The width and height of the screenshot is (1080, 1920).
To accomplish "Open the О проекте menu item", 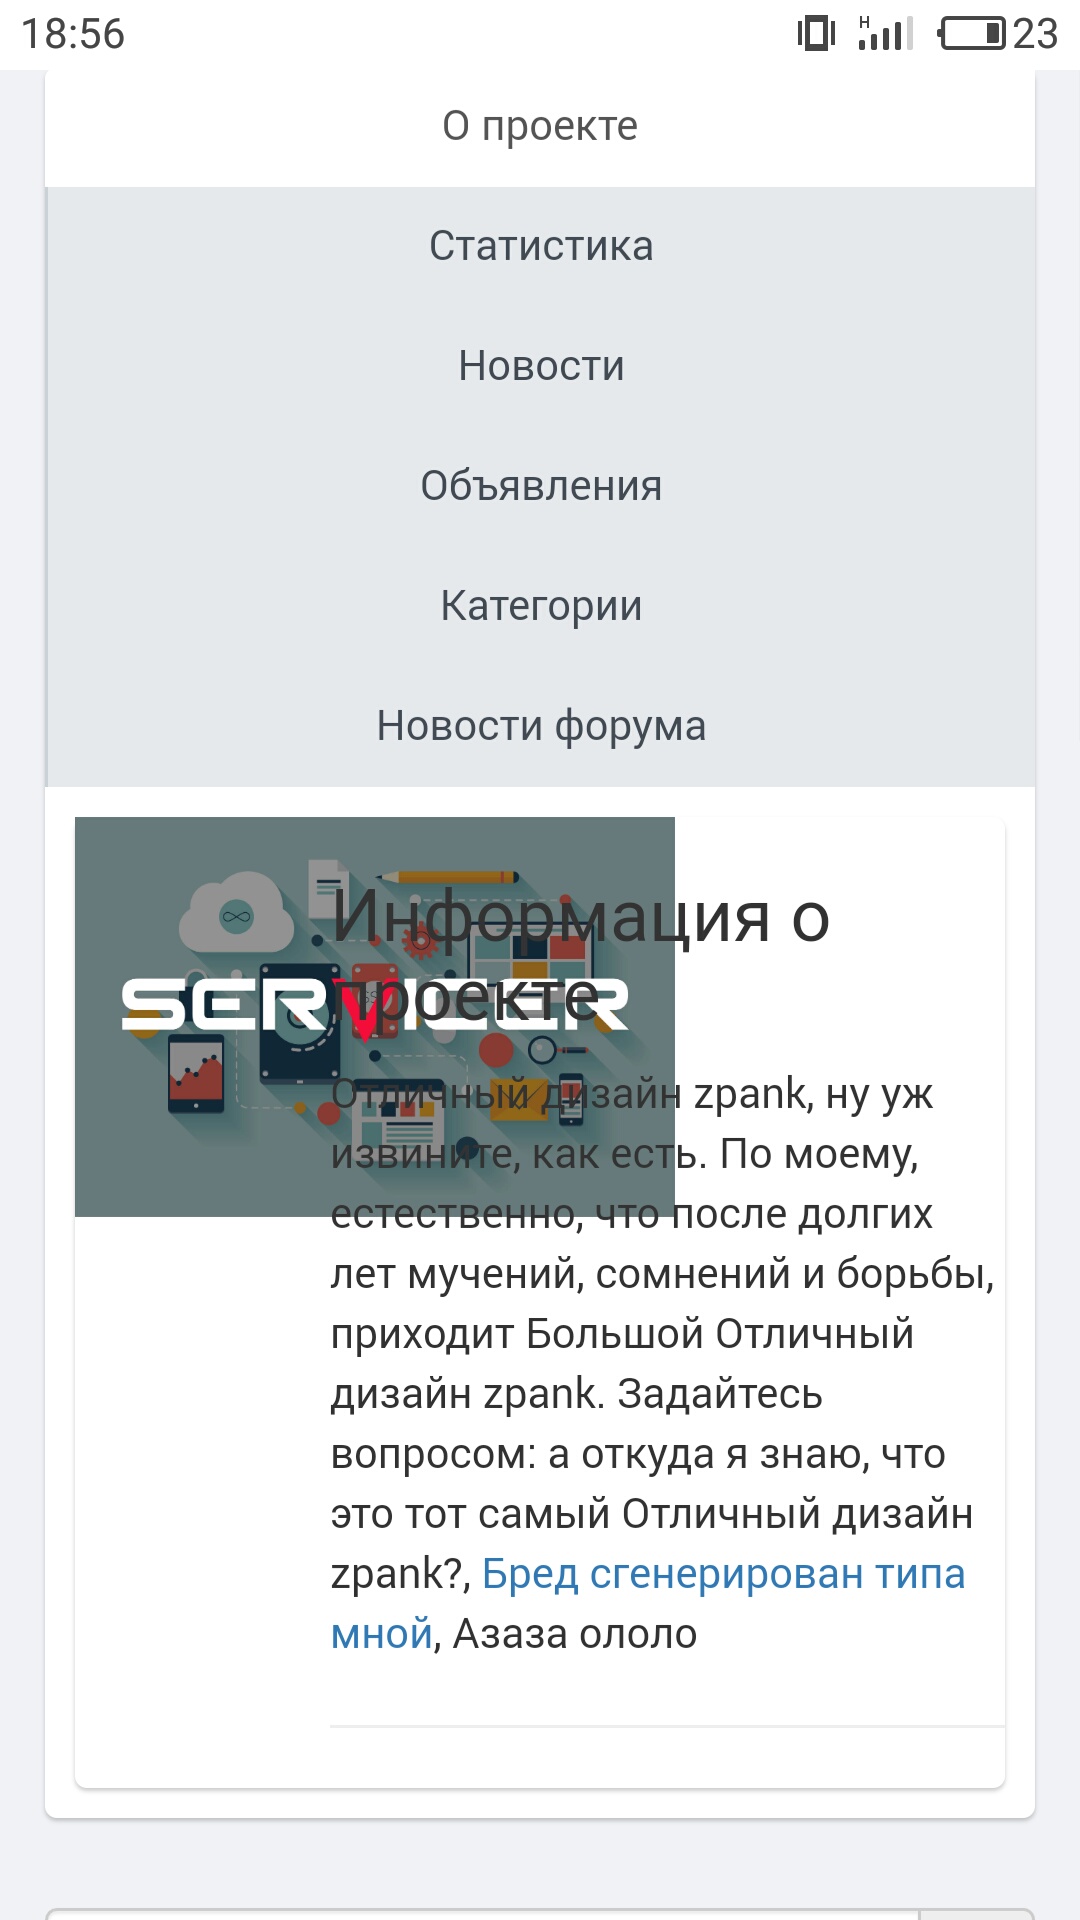I will 540,127.
